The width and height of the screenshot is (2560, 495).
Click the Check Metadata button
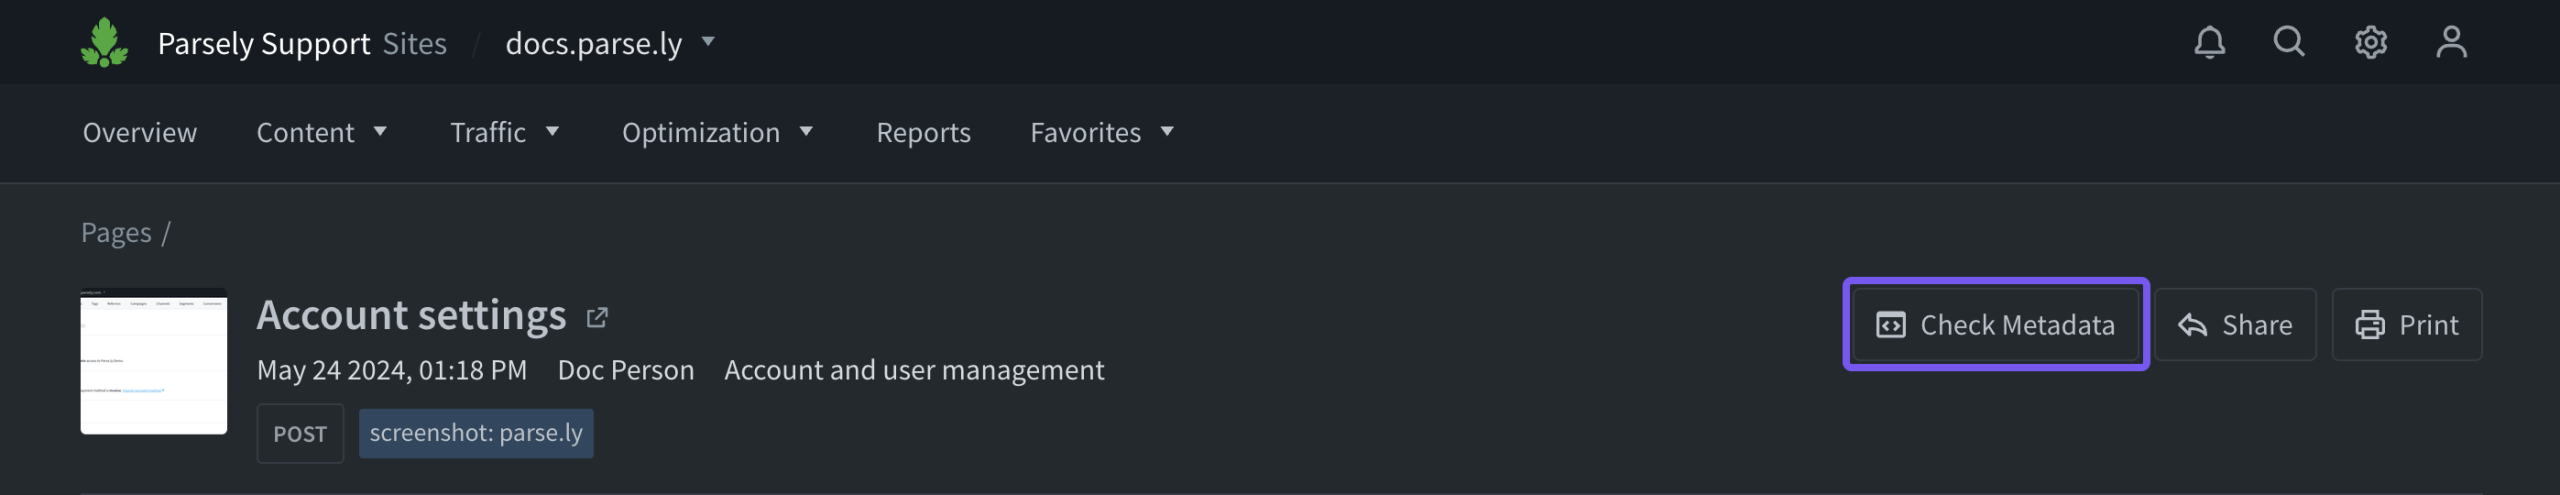pos(1996,325)
